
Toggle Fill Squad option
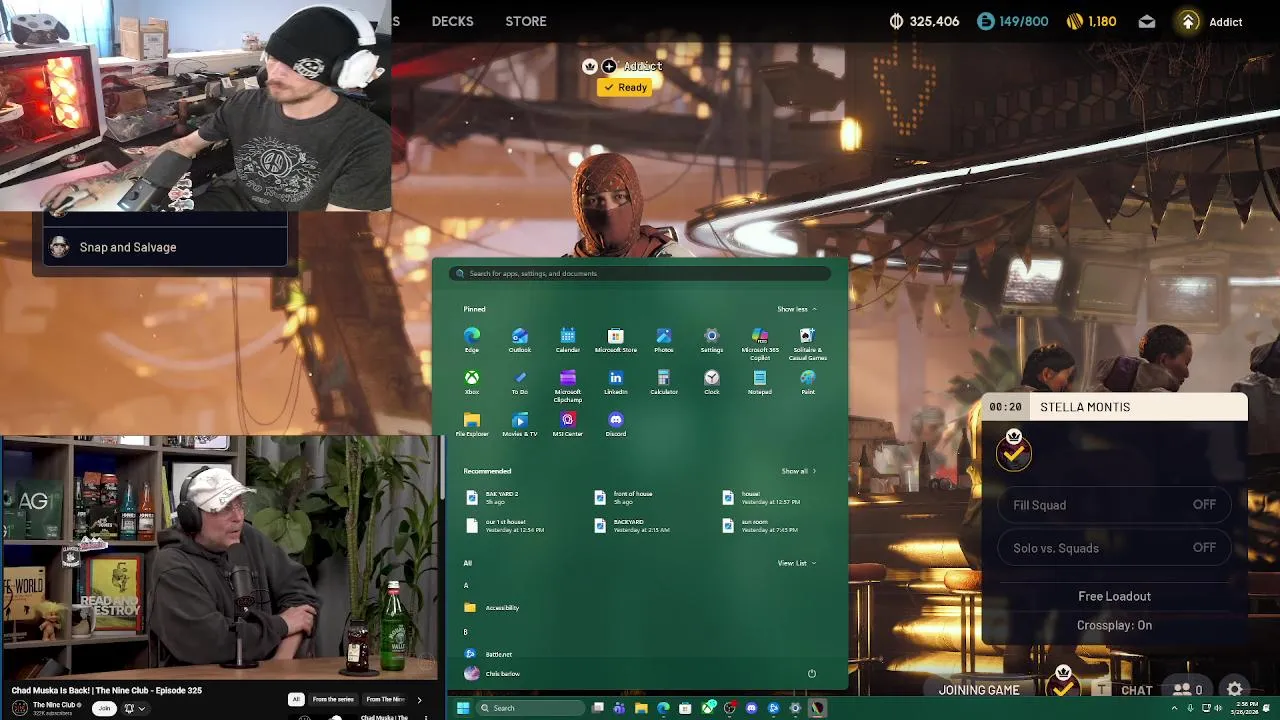pyautogui.click(x=1114, y=505)
